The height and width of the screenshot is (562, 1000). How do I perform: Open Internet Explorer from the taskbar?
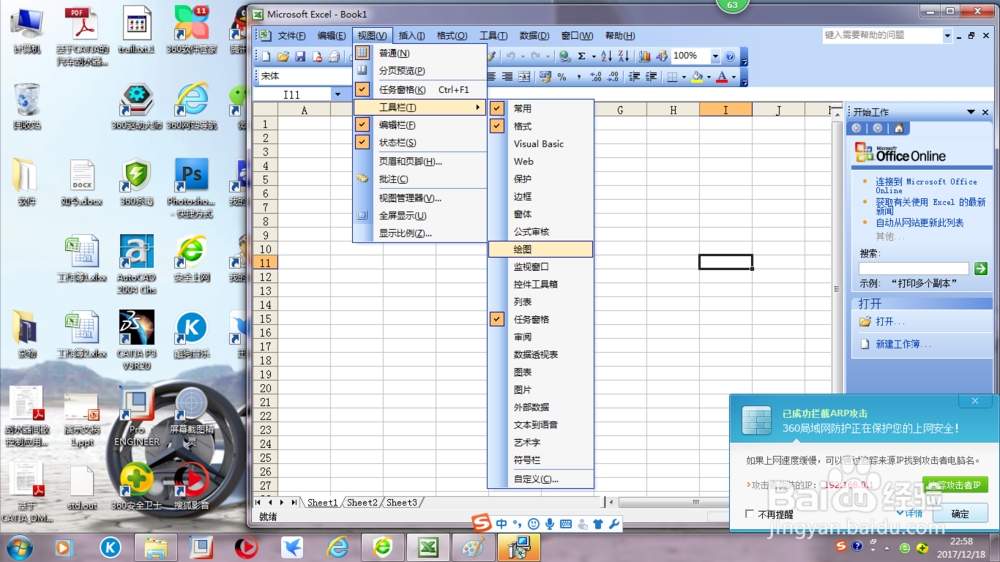pyautogui.click(x=337, y=547)
